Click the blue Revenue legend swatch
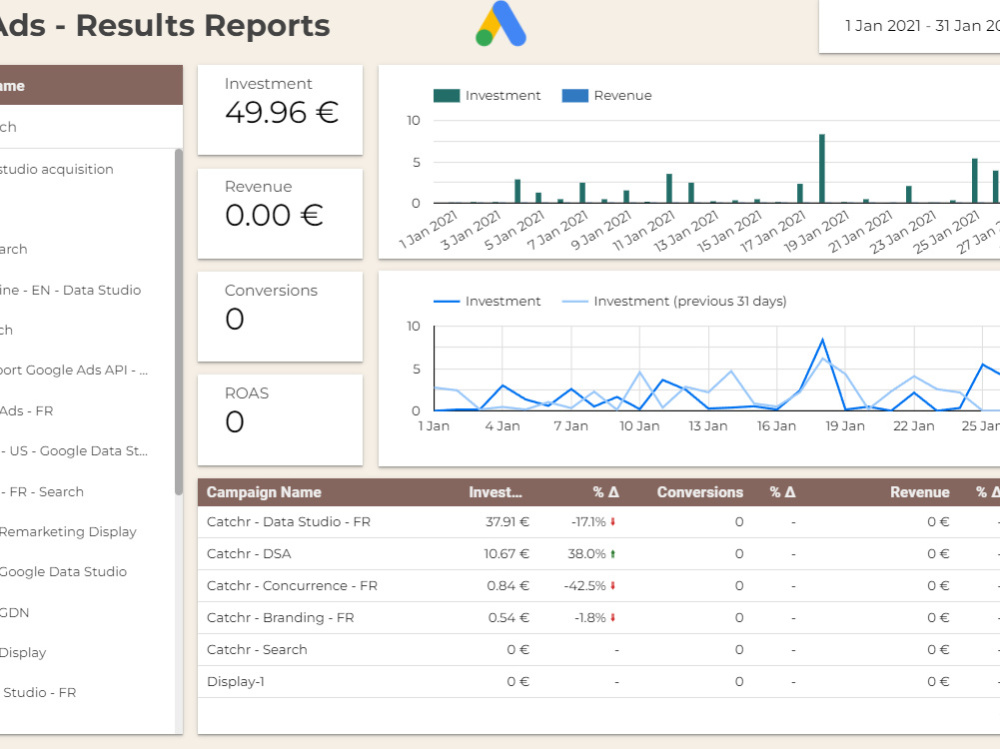This screenshot has width=1000, height=749. tap(575, 96)
